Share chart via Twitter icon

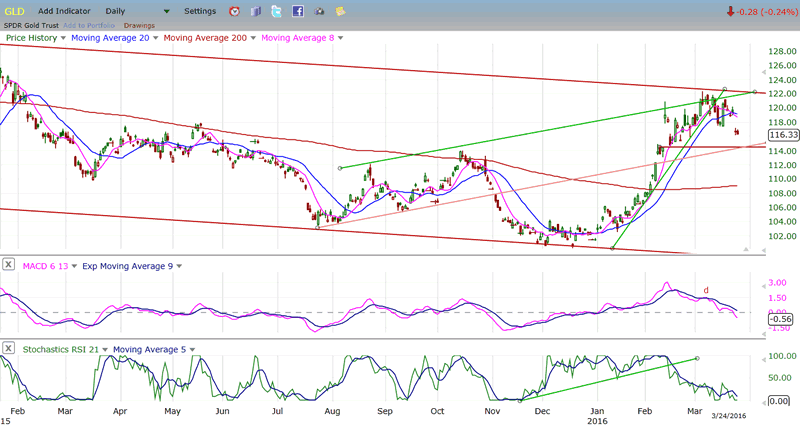(x=277, y=11)
